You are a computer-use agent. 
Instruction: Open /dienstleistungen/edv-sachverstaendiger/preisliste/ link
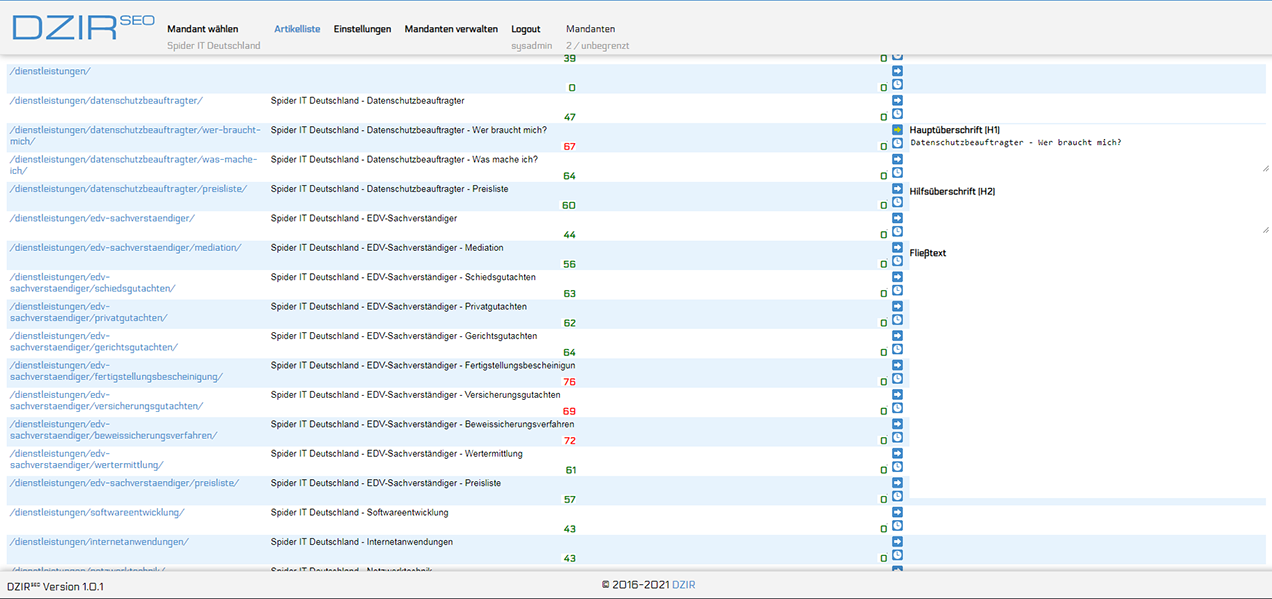tap(123, 483)
